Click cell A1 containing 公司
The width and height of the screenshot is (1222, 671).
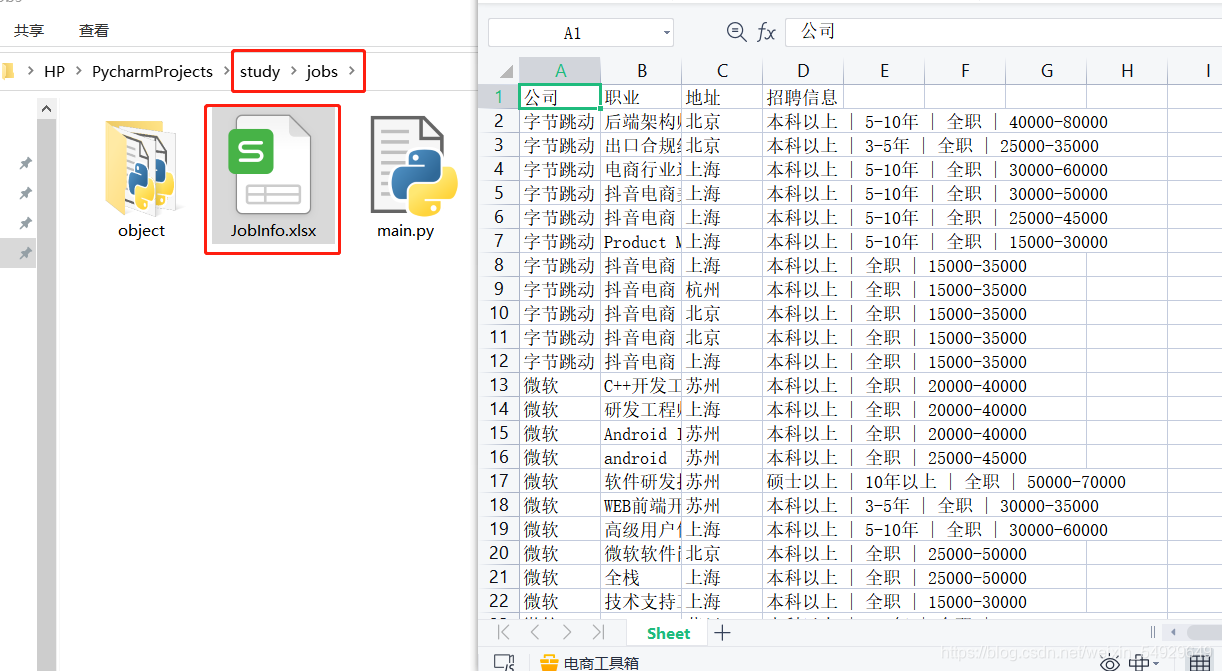coord(560,97)
